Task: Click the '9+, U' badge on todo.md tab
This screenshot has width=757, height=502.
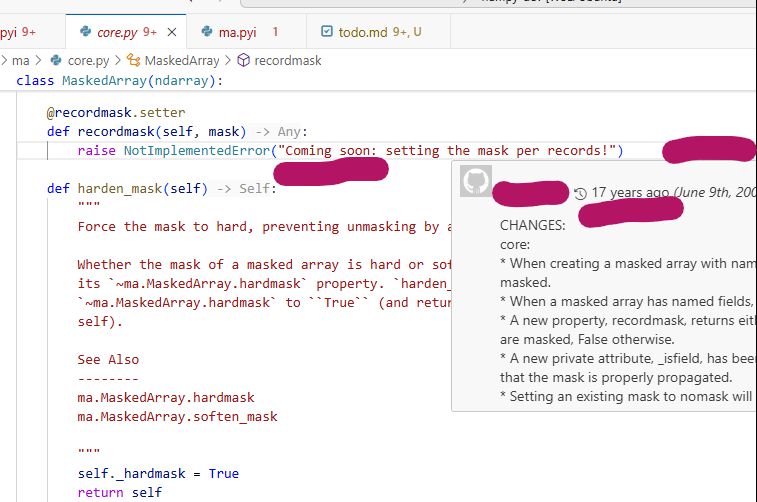Action: (x=407, y=32)
